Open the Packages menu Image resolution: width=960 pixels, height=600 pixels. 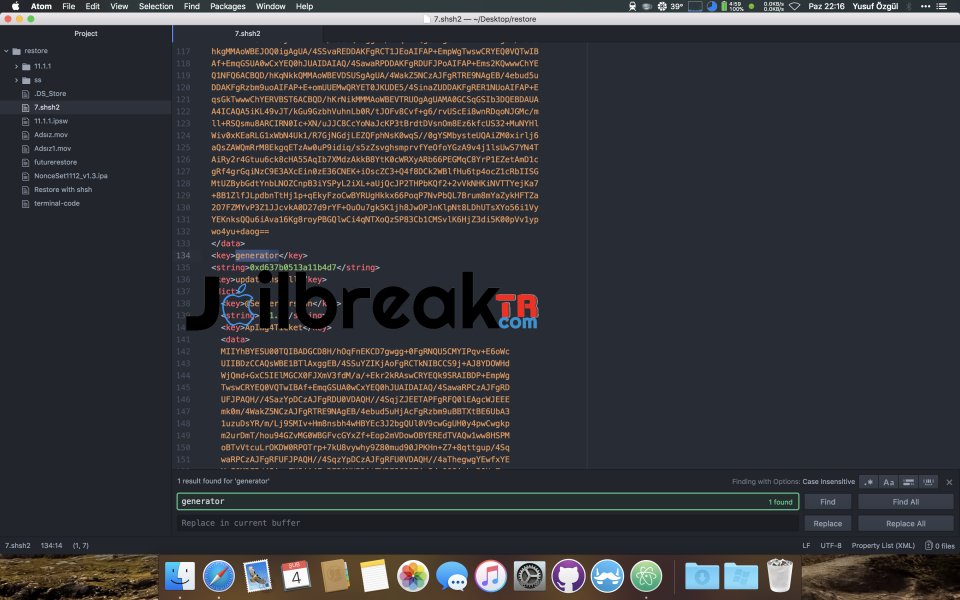click(x=228, y=6)
